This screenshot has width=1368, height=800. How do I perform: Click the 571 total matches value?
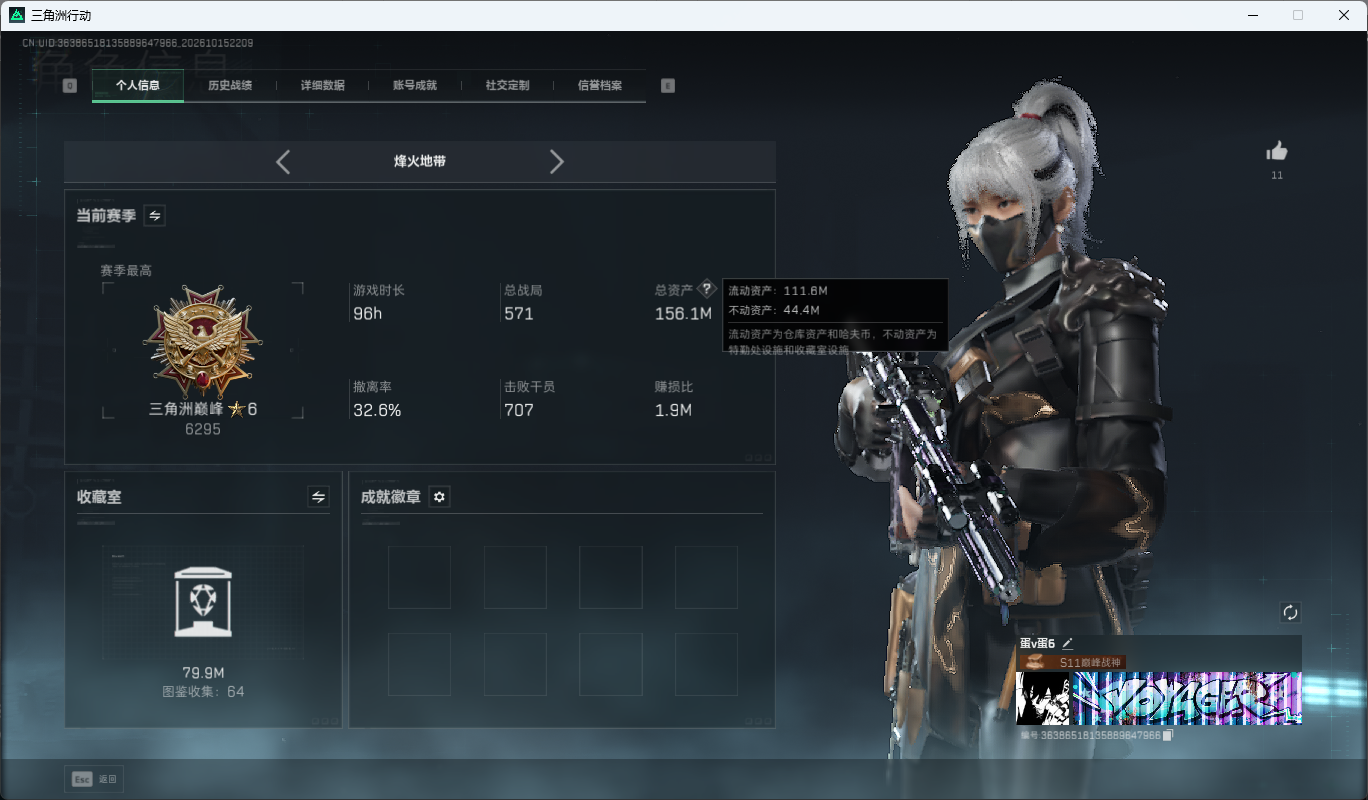click(519, 314)
